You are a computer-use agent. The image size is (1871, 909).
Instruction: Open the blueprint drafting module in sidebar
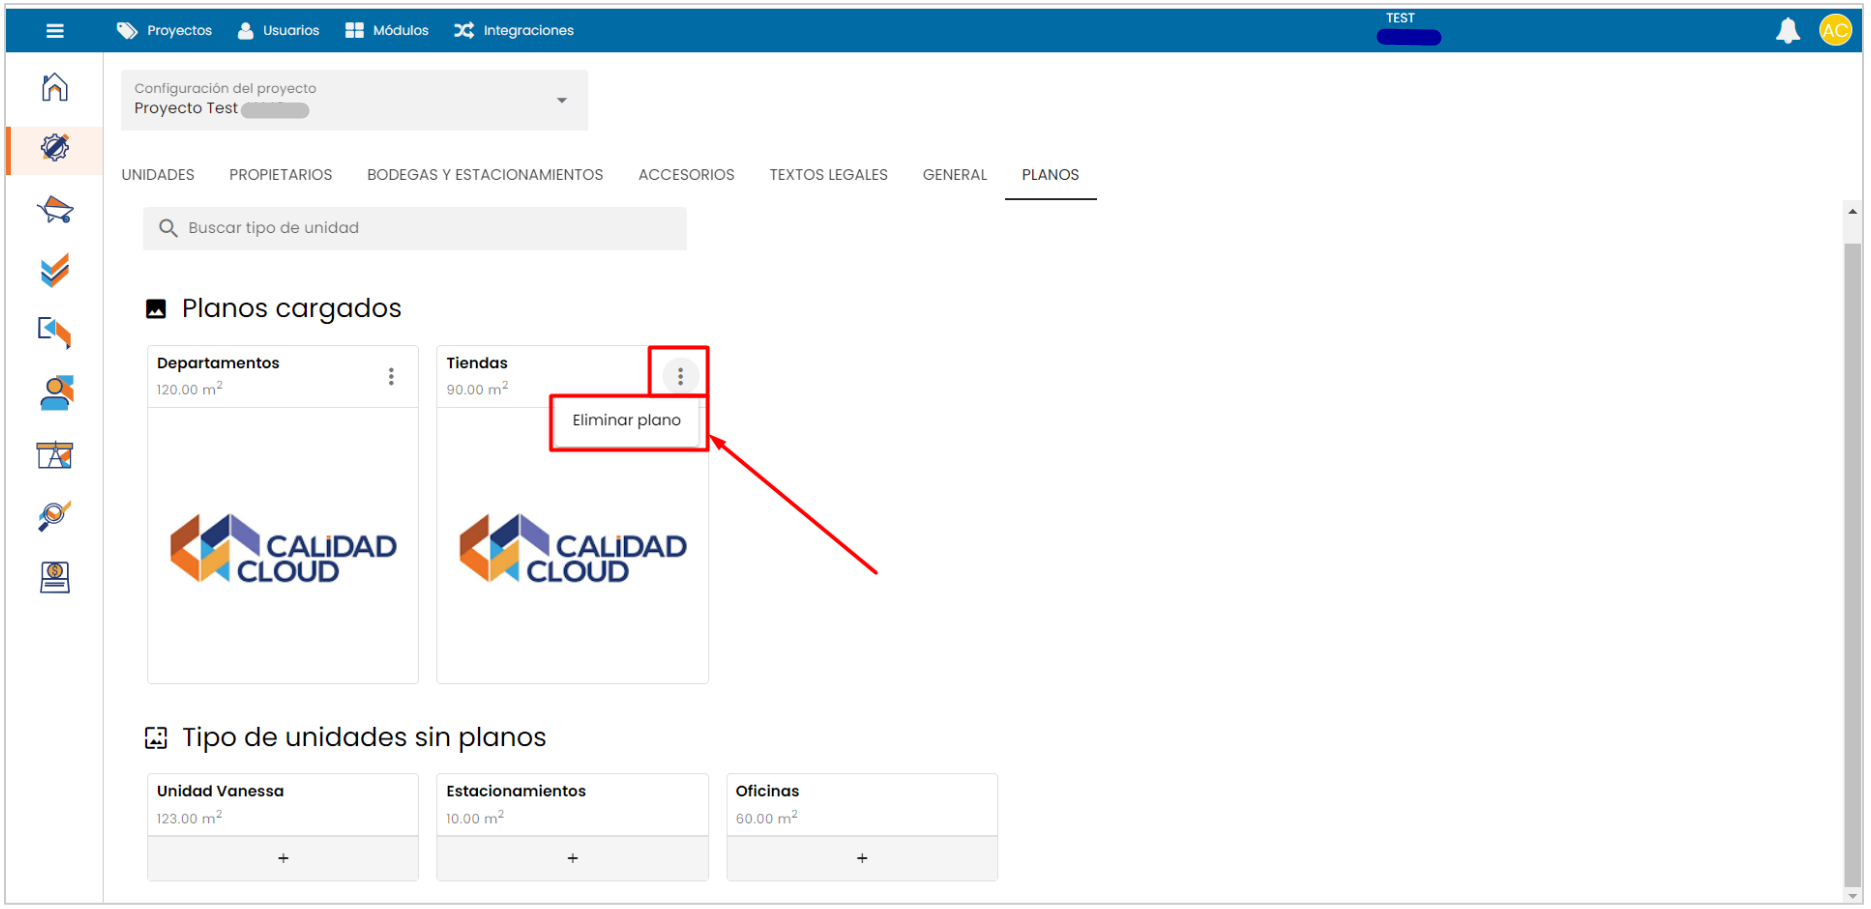(x=55, y=455)
